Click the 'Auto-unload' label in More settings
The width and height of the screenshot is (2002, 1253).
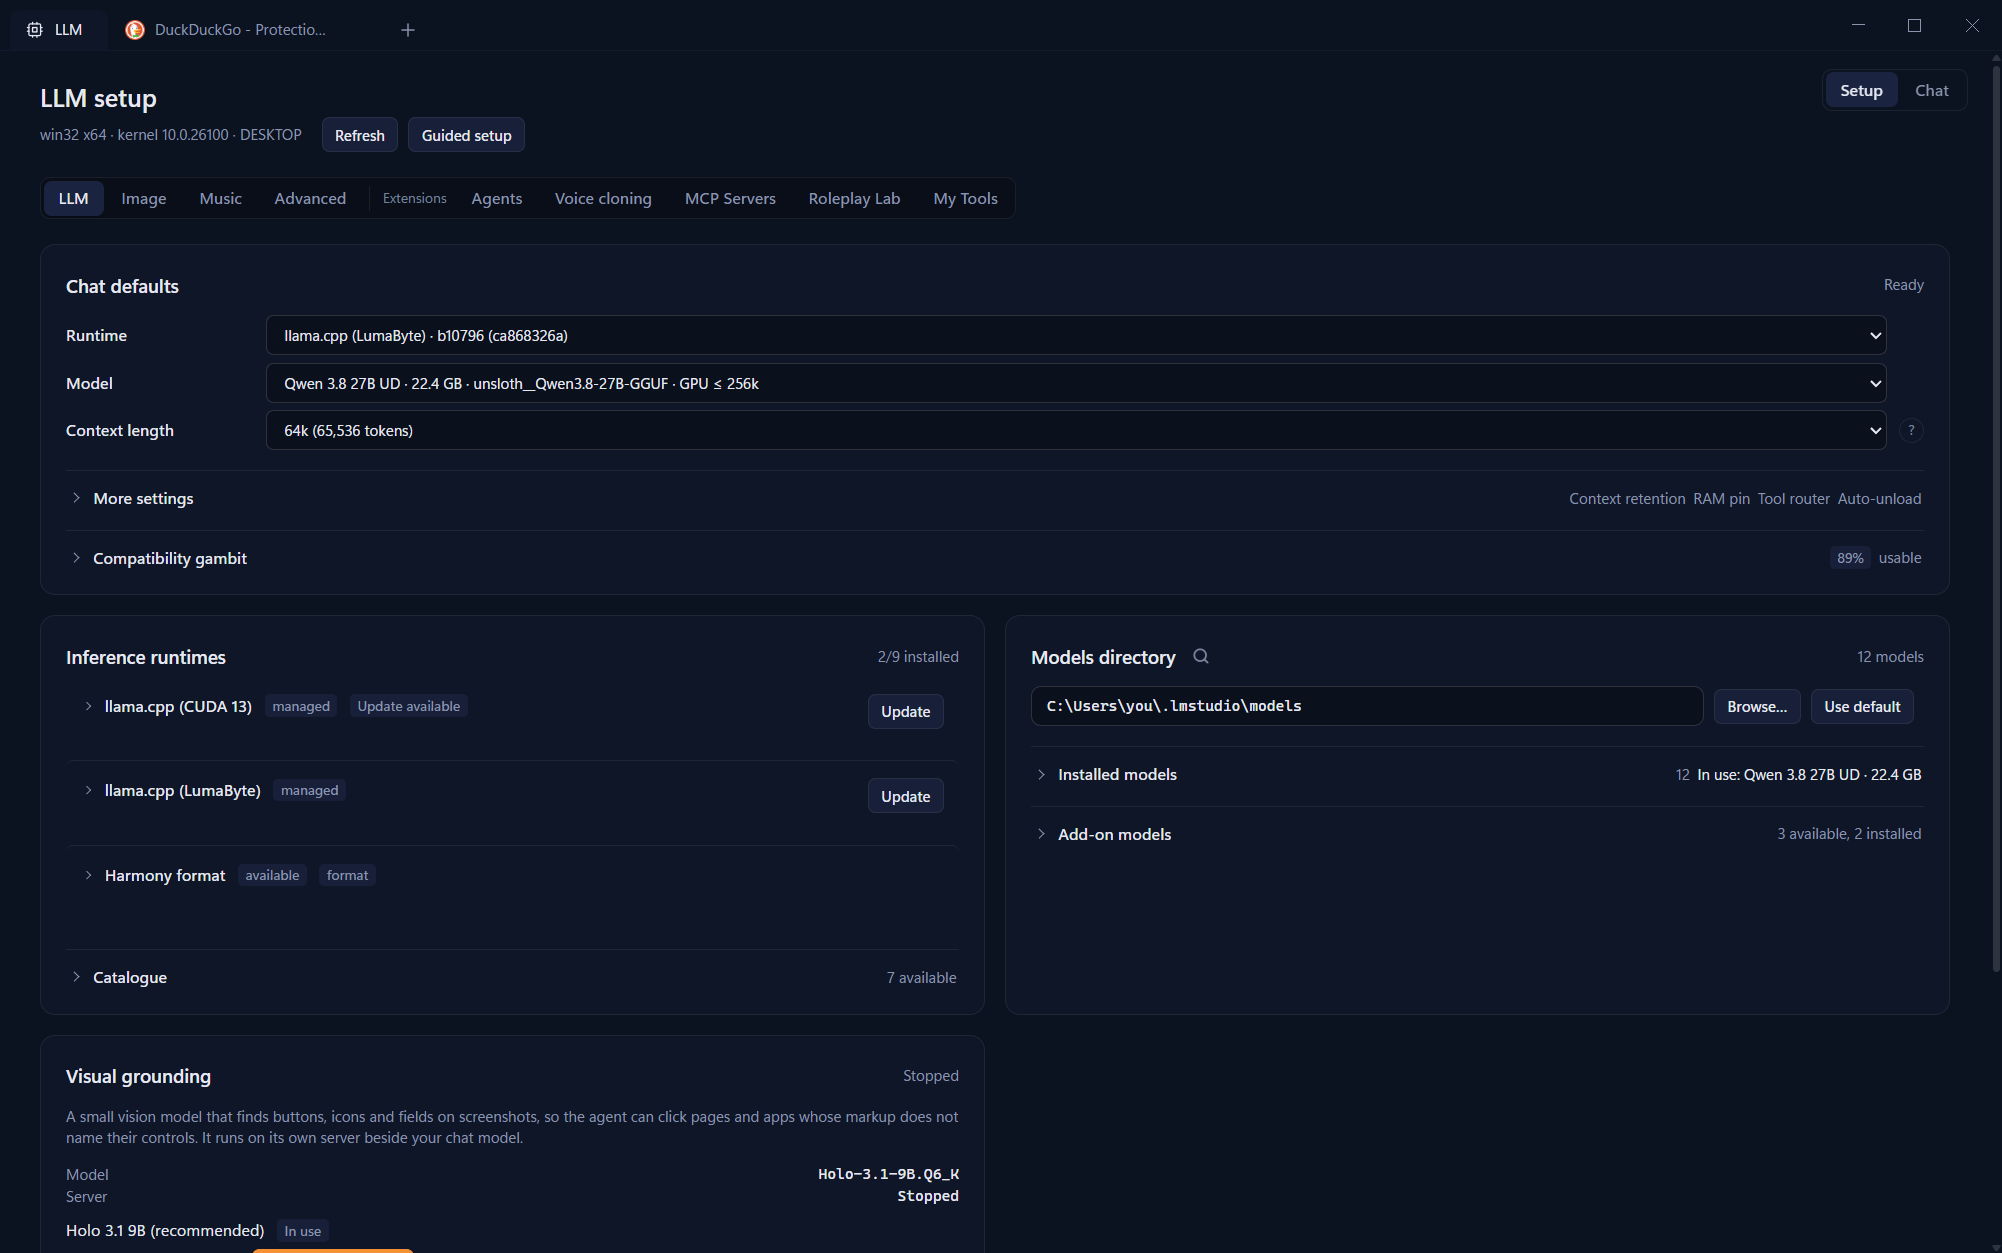pos(1879,499)
